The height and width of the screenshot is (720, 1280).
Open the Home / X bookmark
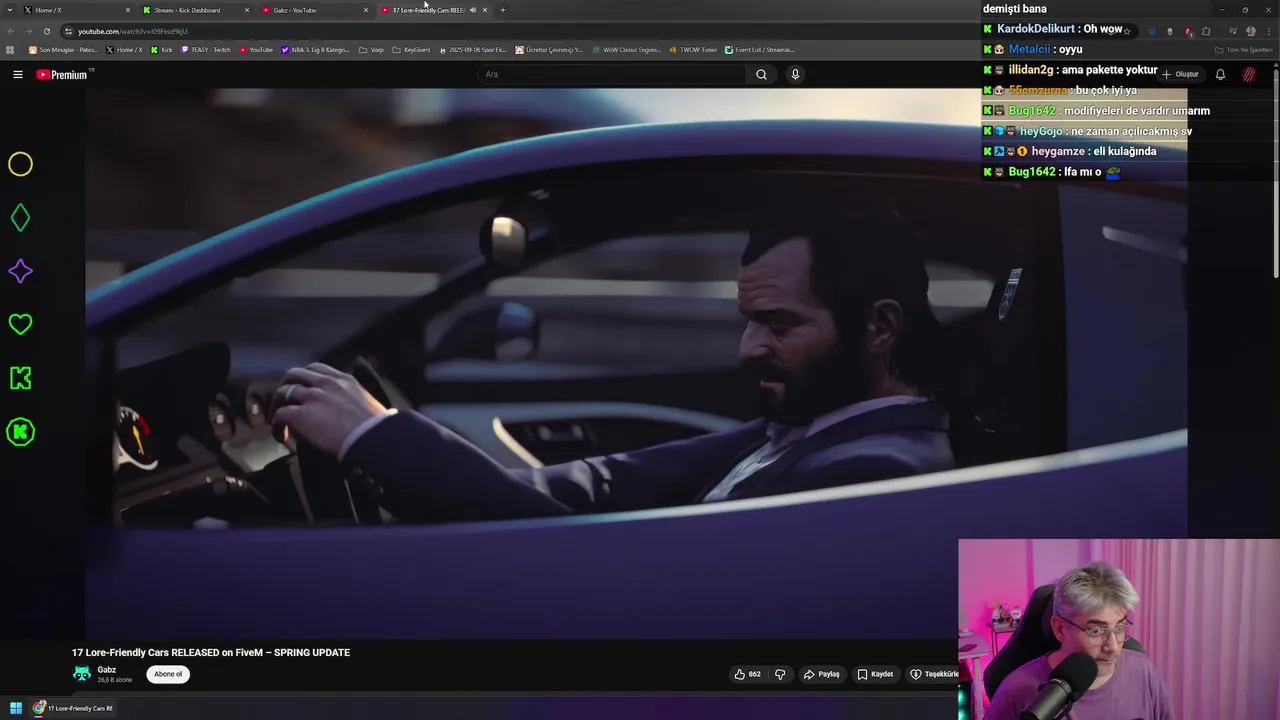pyautogui.click(x=124, y=50)
